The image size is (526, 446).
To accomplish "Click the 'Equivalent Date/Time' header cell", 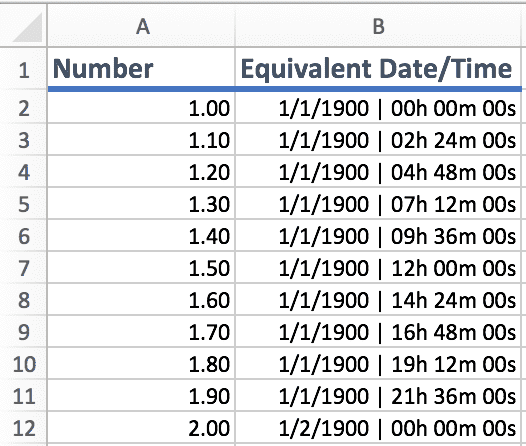I will (378, 69).
